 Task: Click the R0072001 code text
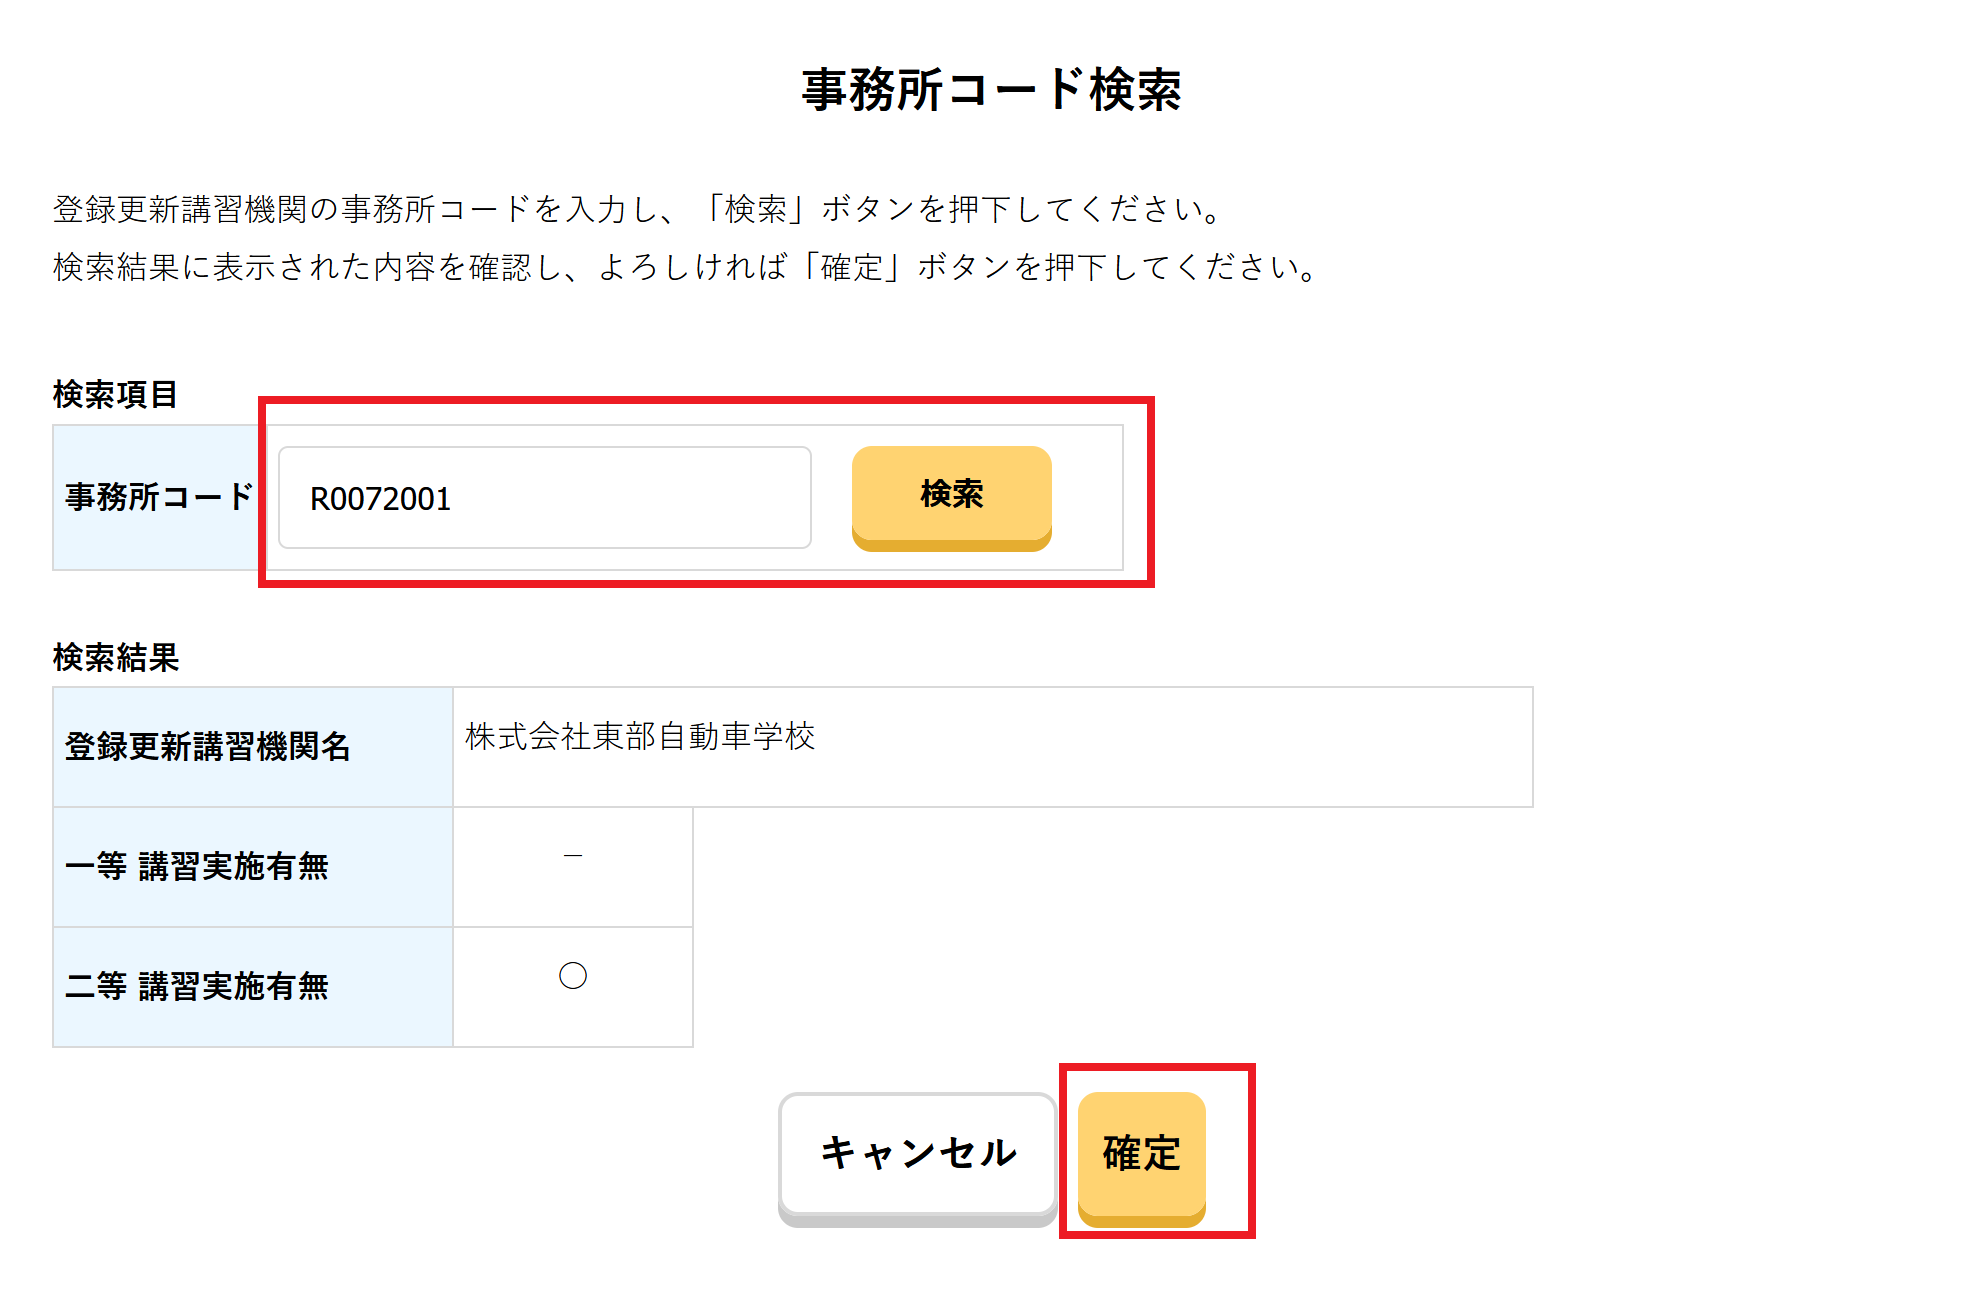click(x=381, y=499)
